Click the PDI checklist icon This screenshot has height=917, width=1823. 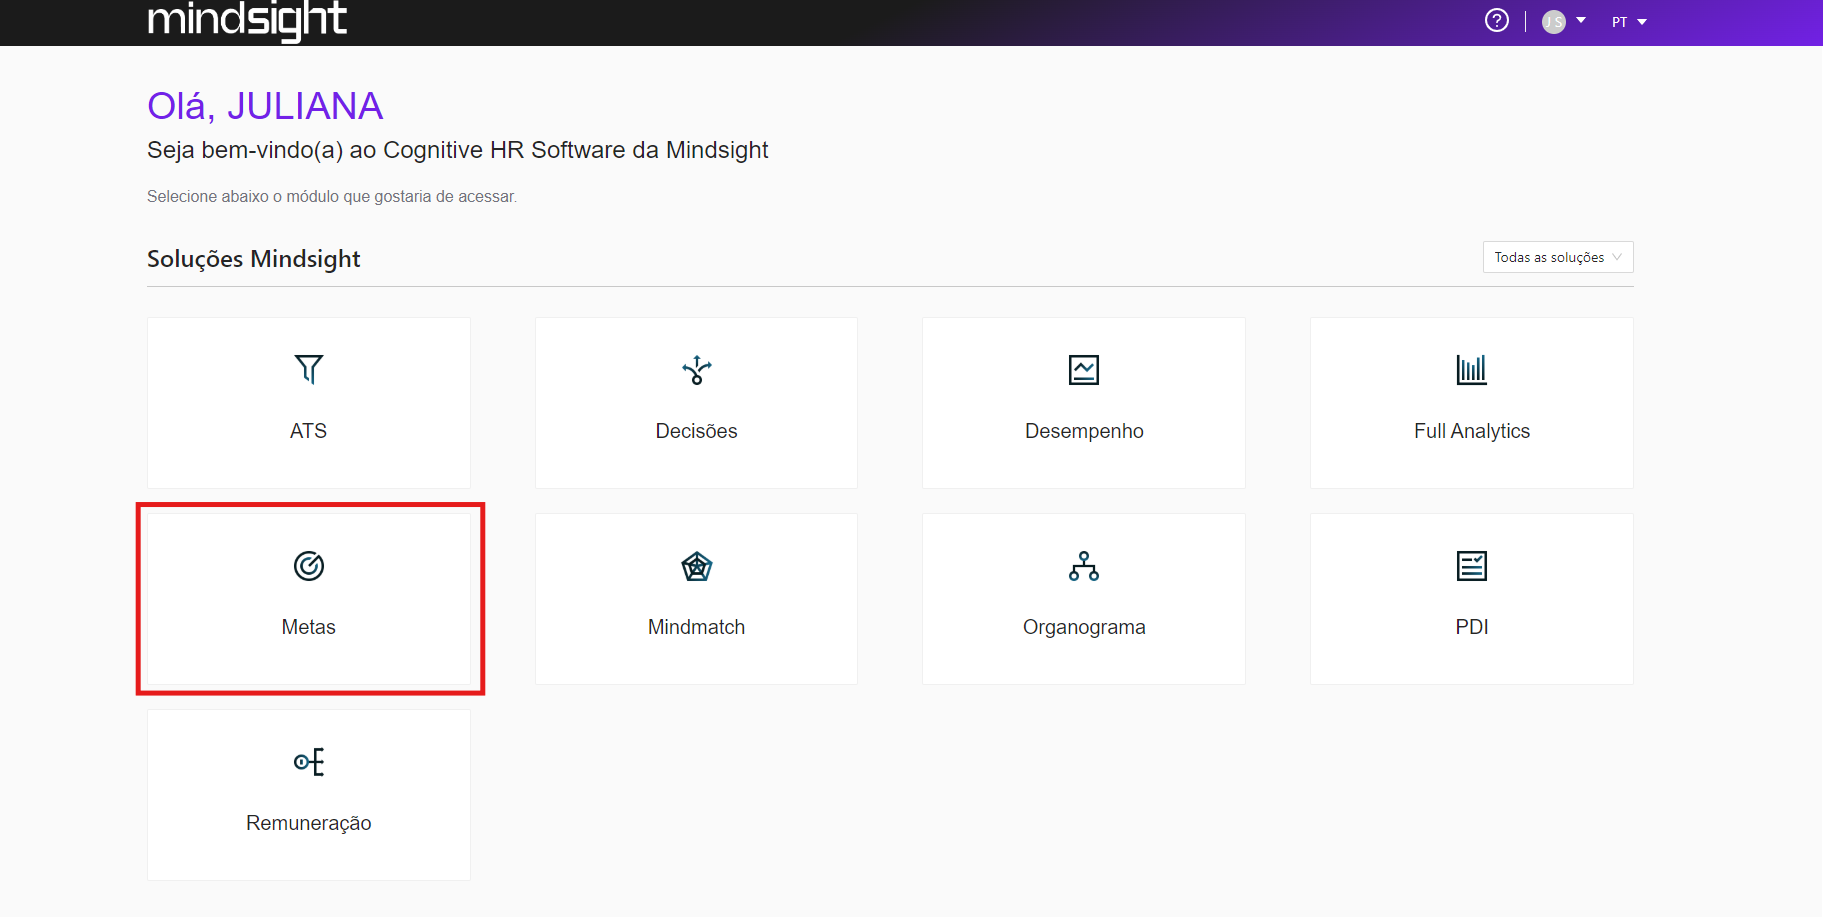1471,565
